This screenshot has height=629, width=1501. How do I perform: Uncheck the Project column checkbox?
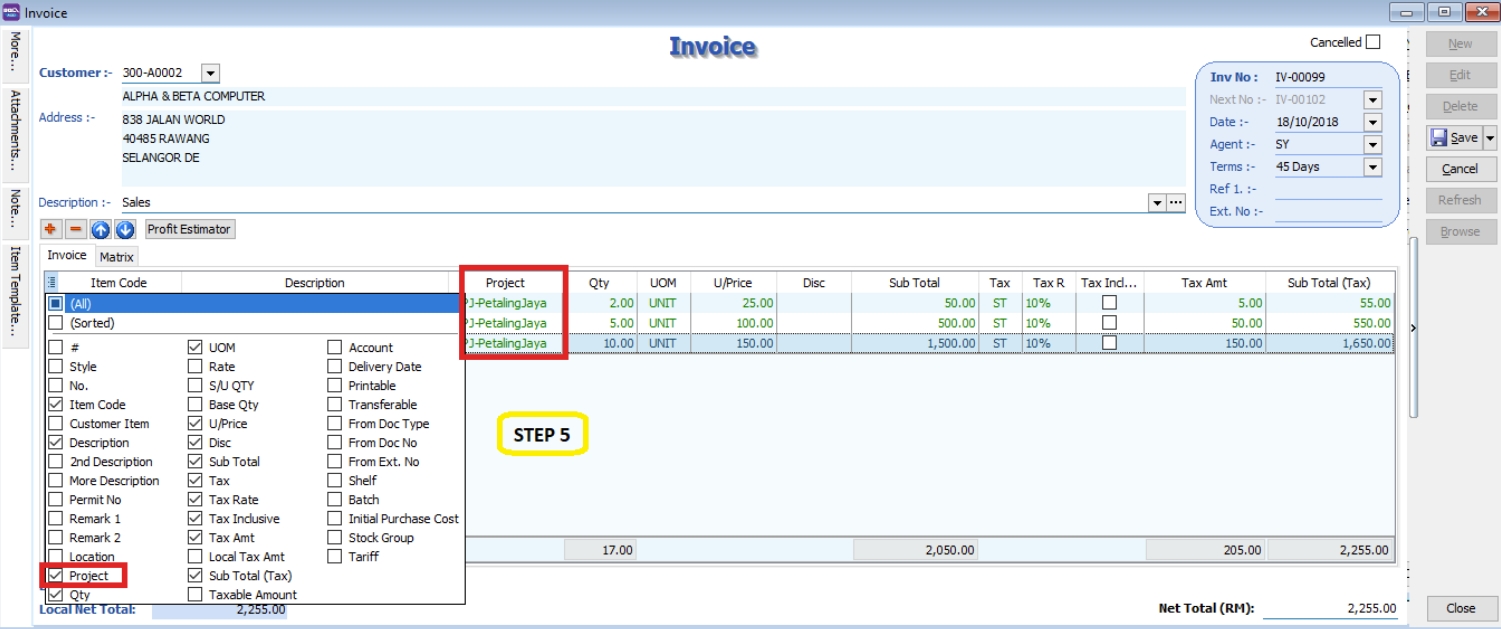point(56,576)
